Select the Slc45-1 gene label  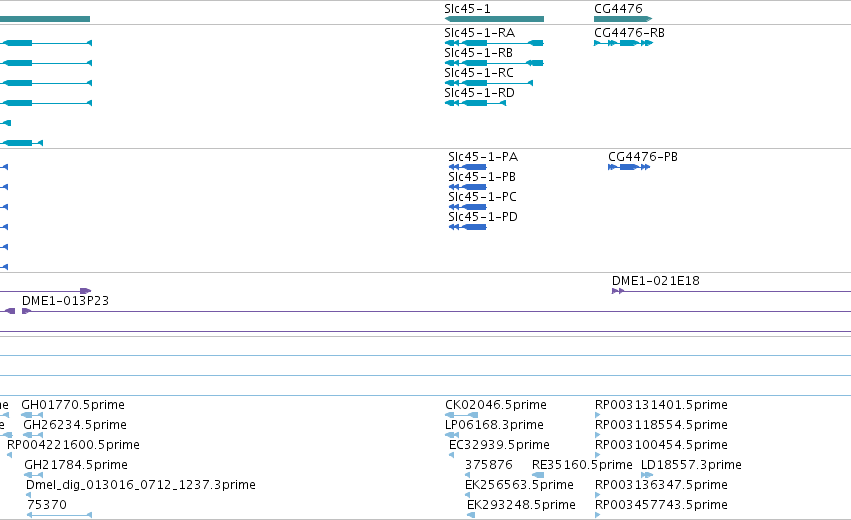pos(467,9)
